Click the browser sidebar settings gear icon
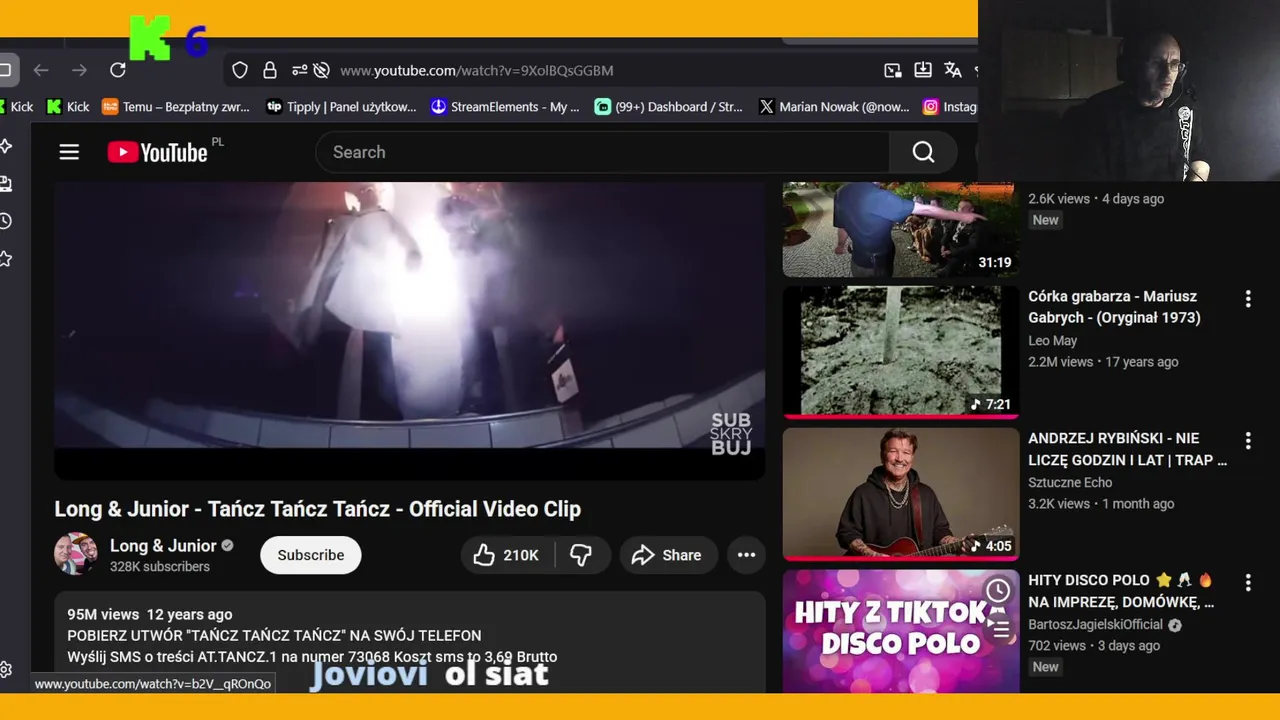This screenshot has width=1280, height=720. click(x=5, y=669)
